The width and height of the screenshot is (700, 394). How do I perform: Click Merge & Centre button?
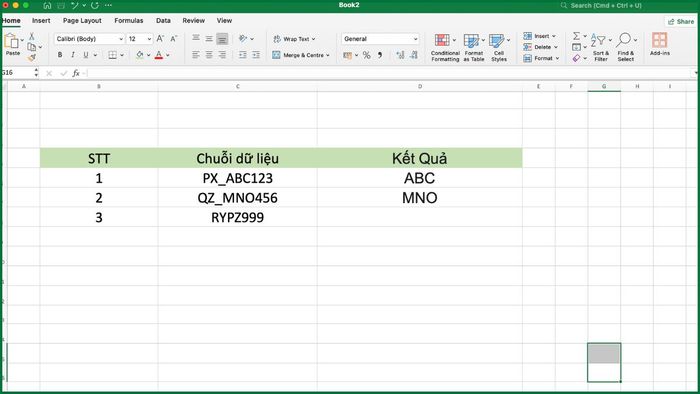pyautogui.click(x=300, y=55)
